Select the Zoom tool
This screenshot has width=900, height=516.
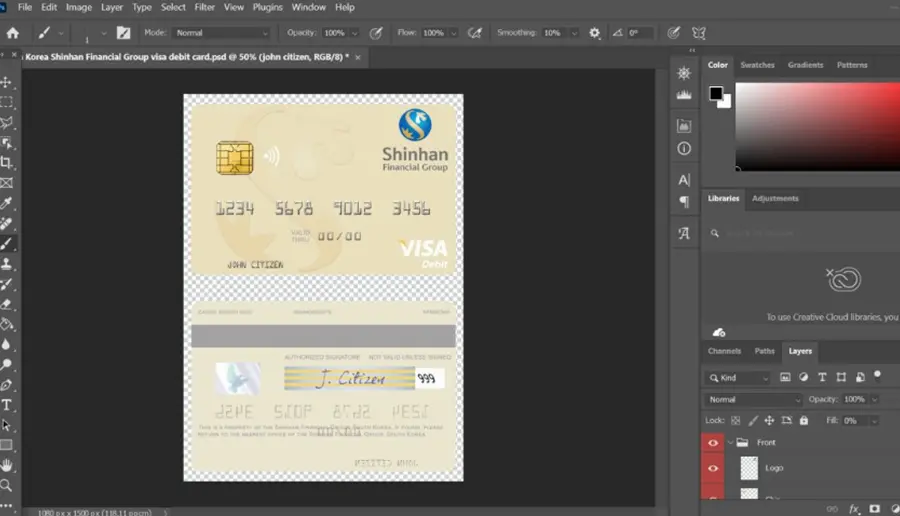coord(6,486)
